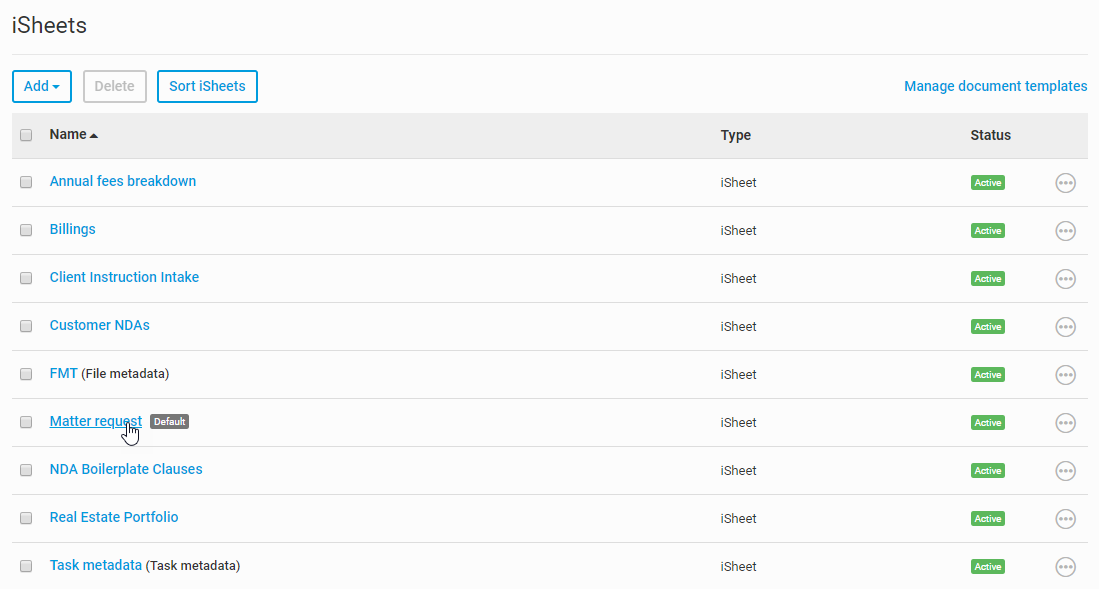This screenshot has height=589, width=1099.
Task: Tick checkbox beside Real Estate Portfolio
Action: point(26,518)
